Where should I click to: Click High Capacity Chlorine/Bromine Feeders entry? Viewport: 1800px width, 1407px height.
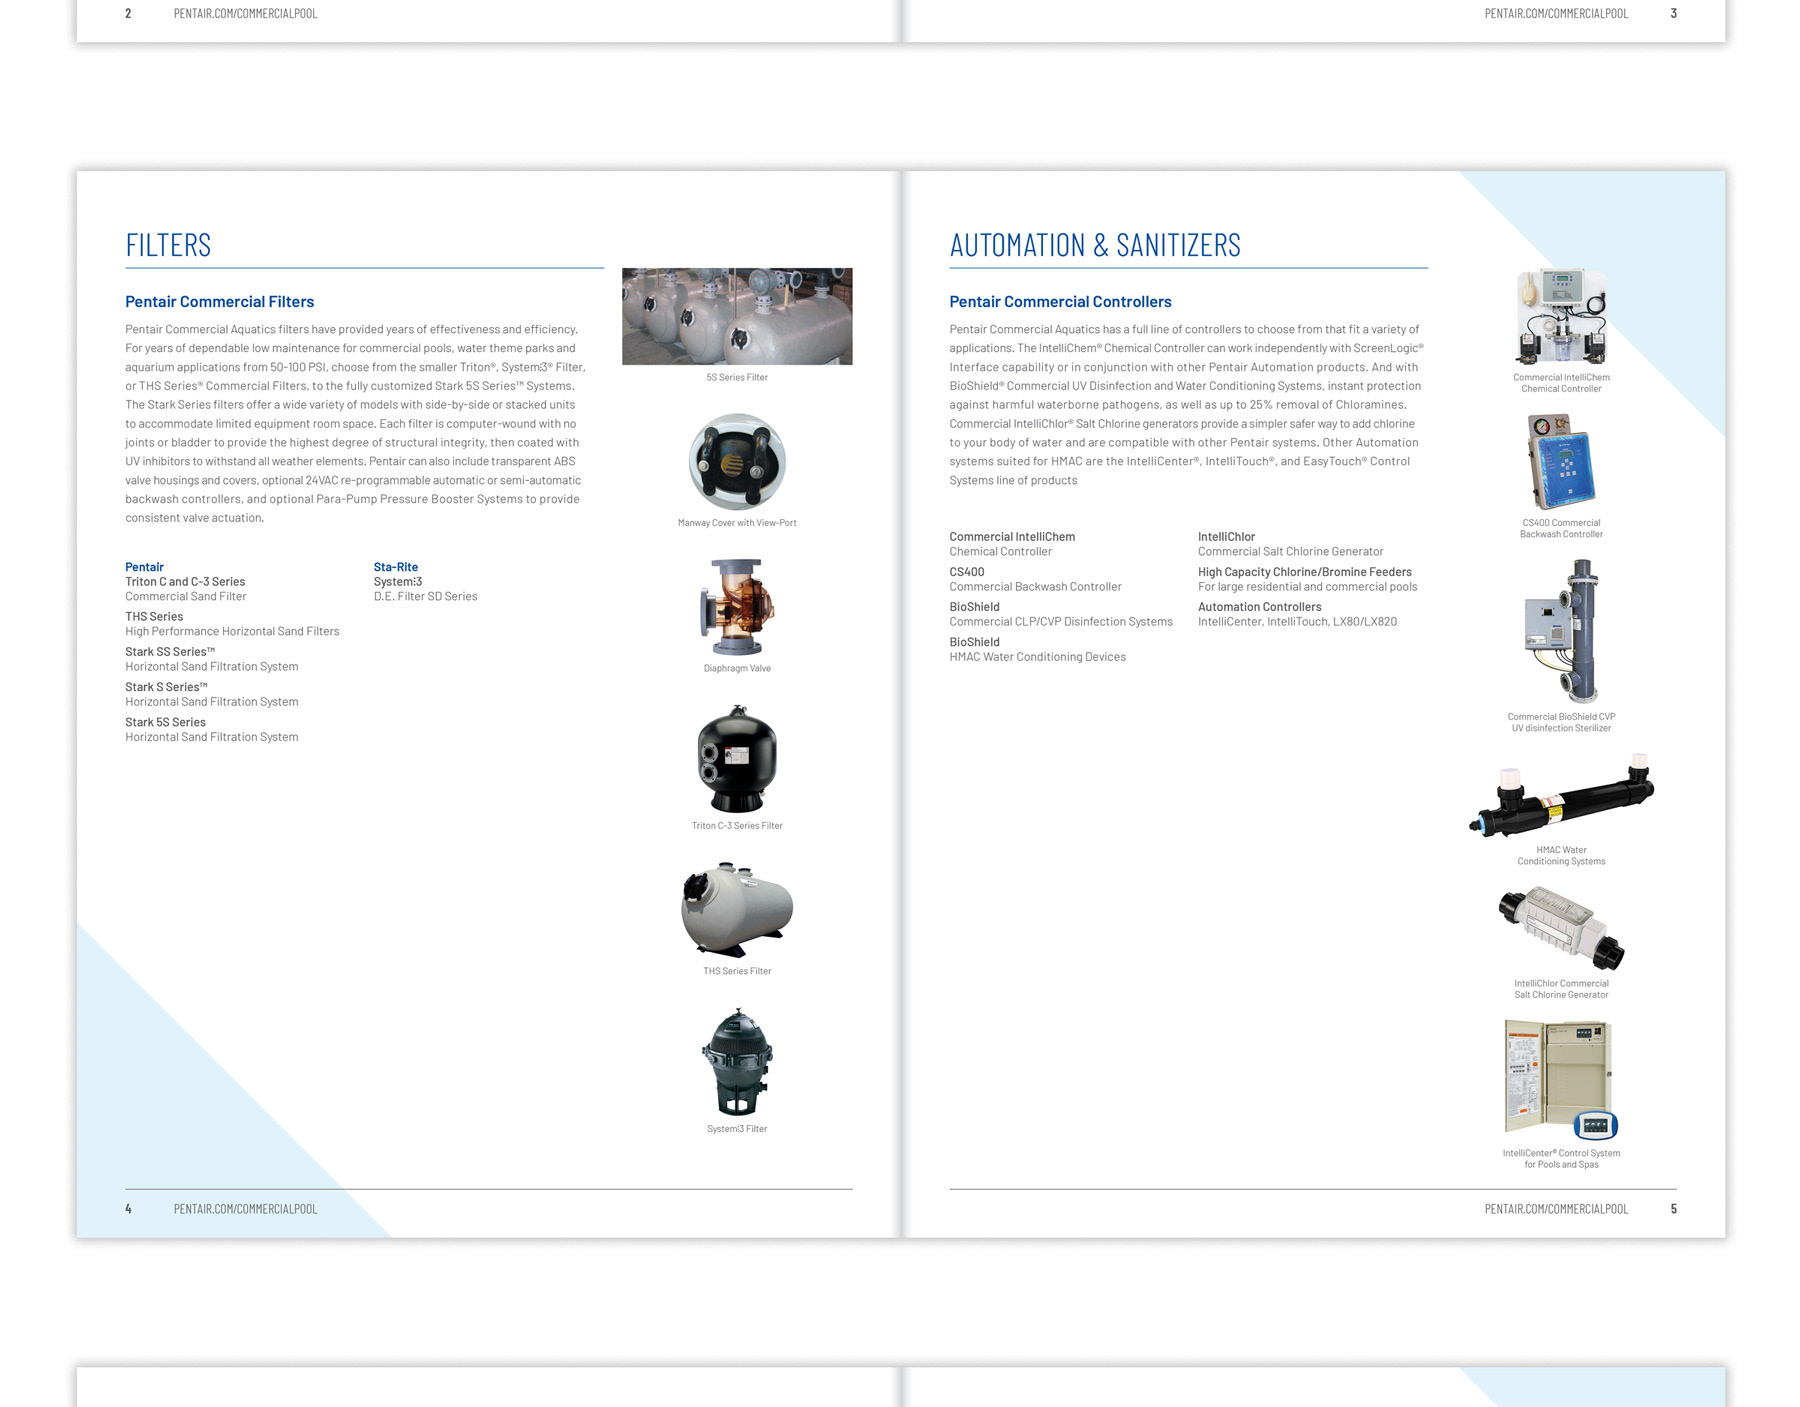point(1307,579)
